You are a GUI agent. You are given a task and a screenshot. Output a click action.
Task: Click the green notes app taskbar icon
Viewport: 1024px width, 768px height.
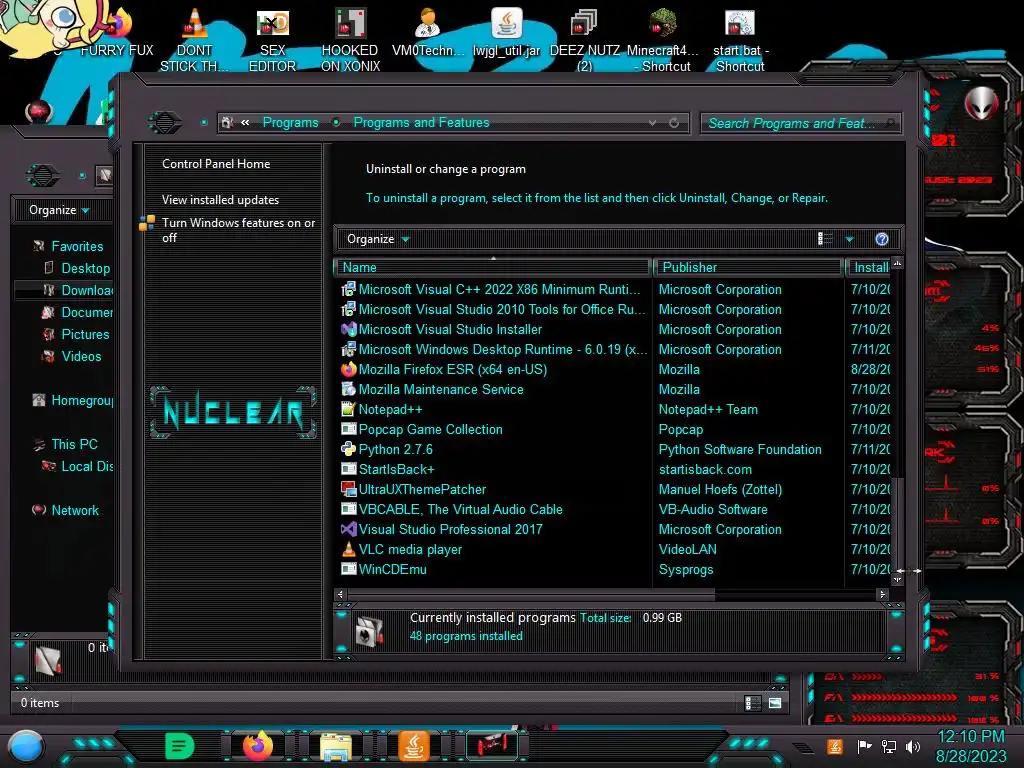pyautogui.click(x=179, y=746)
